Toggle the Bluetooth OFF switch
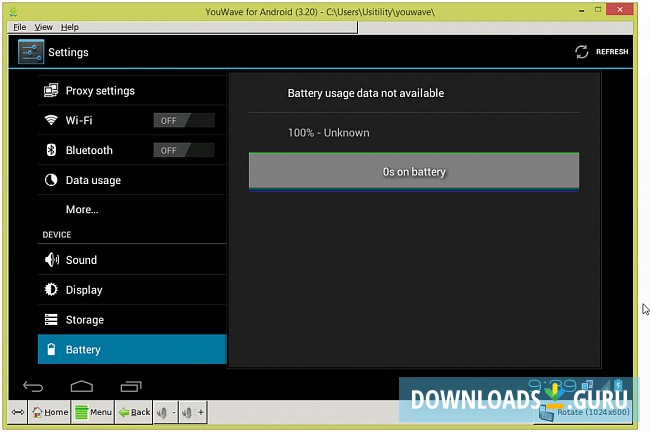Image resolution: width=650 pixels, height=432 pixels. tap(184, 150)
